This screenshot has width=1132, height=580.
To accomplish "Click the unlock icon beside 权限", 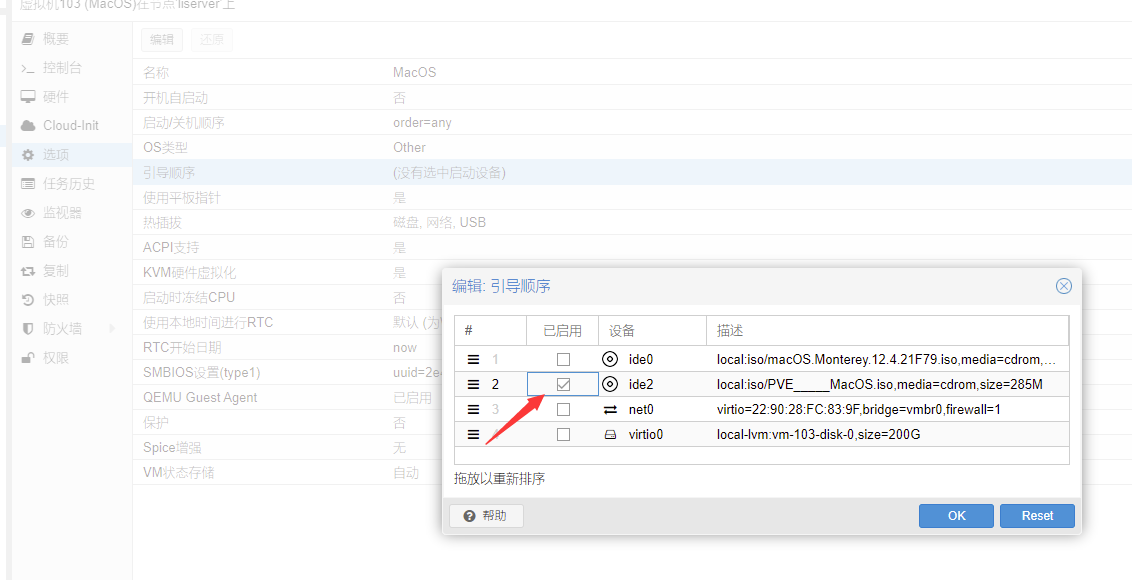I will click(x=28, y=358).
